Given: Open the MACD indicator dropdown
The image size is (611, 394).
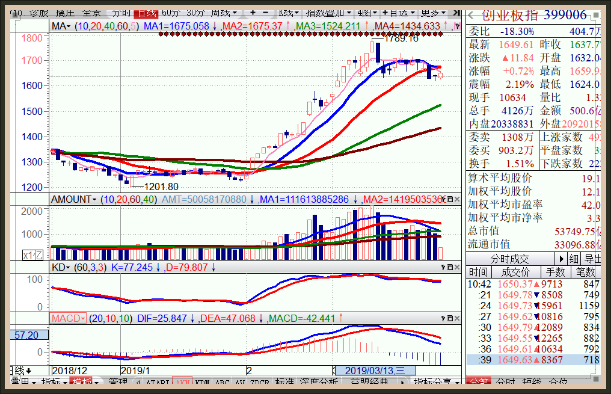Looking at the screenshot, I should pos(68,318).
